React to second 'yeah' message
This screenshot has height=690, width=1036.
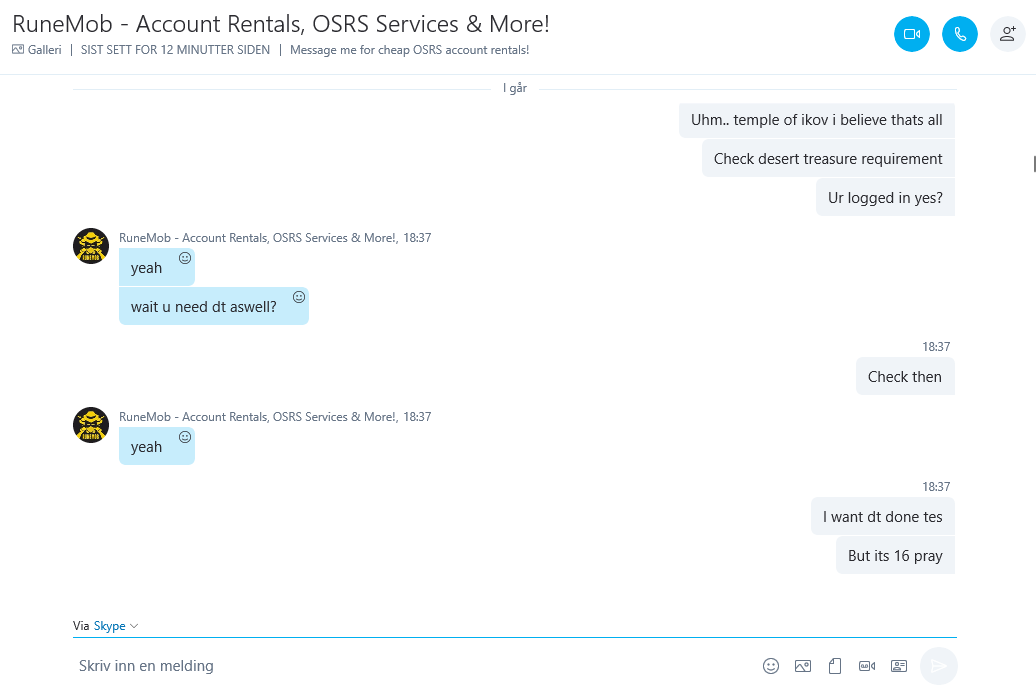[x=185, y=437]
